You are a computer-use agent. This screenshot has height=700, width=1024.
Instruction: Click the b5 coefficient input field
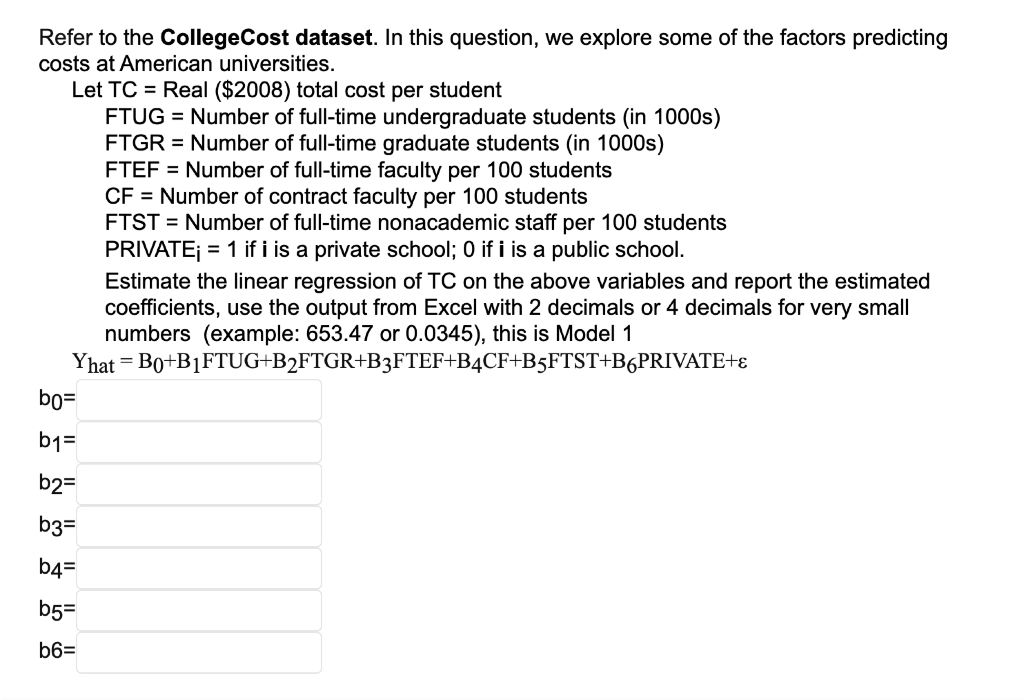197,609
